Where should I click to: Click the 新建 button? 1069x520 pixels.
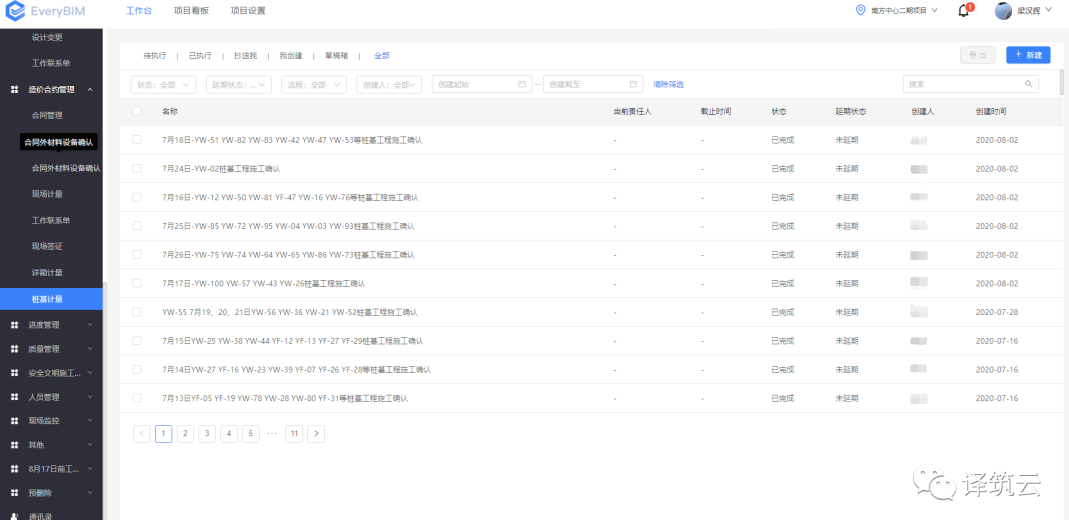tap(1028, 55)
